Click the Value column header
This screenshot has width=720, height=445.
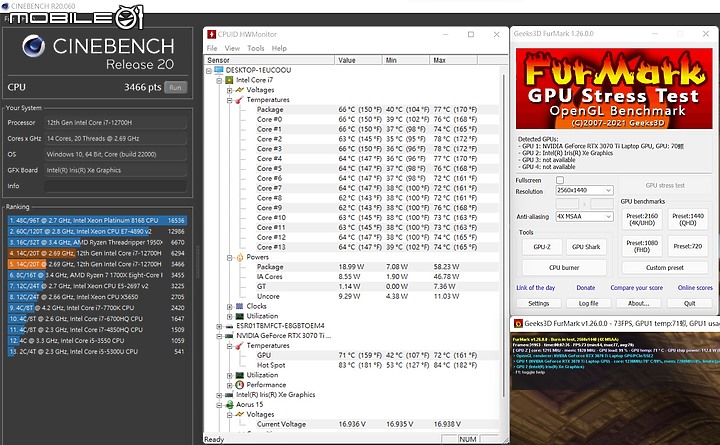[x=359, y=60]
